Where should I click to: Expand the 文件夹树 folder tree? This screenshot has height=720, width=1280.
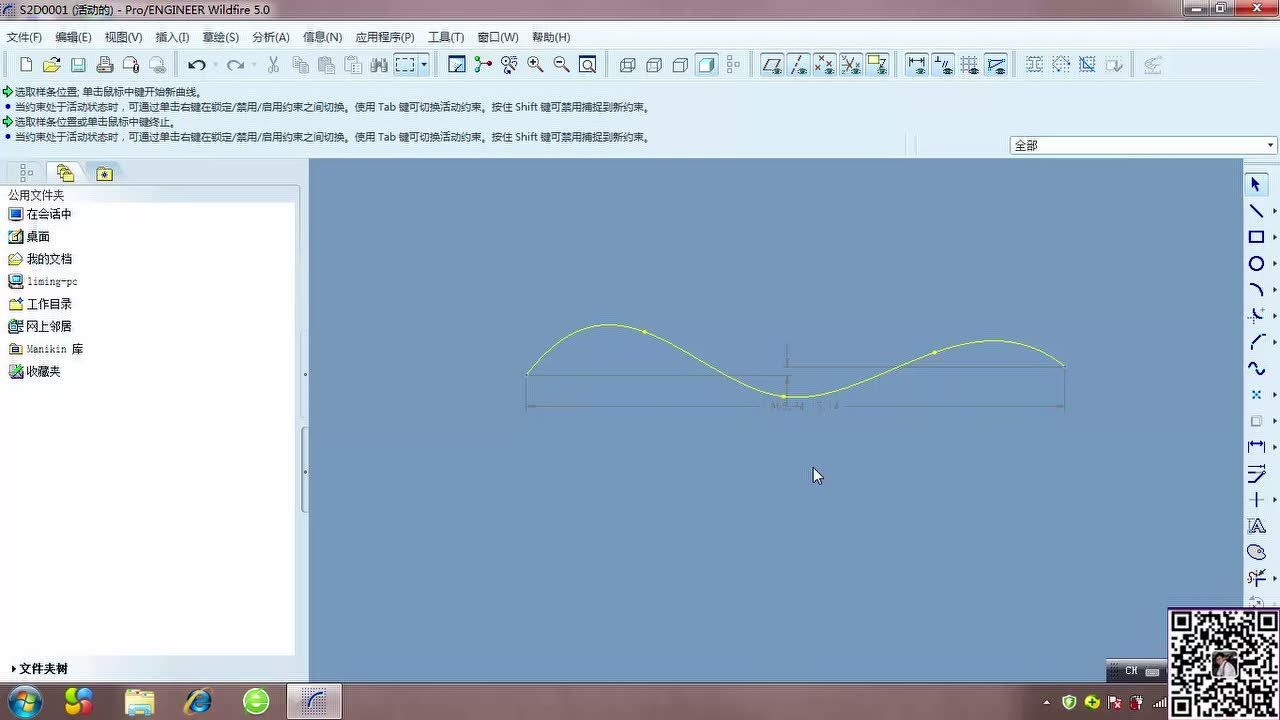coord(40,669)
